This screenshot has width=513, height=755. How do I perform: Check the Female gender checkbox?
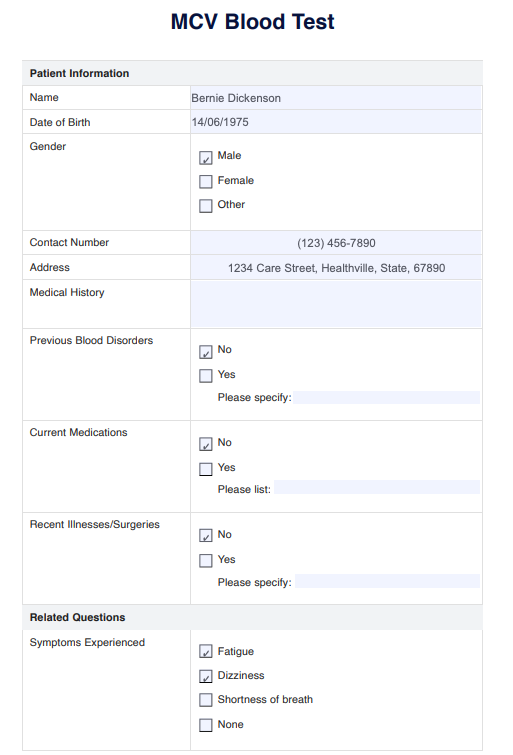206,182
